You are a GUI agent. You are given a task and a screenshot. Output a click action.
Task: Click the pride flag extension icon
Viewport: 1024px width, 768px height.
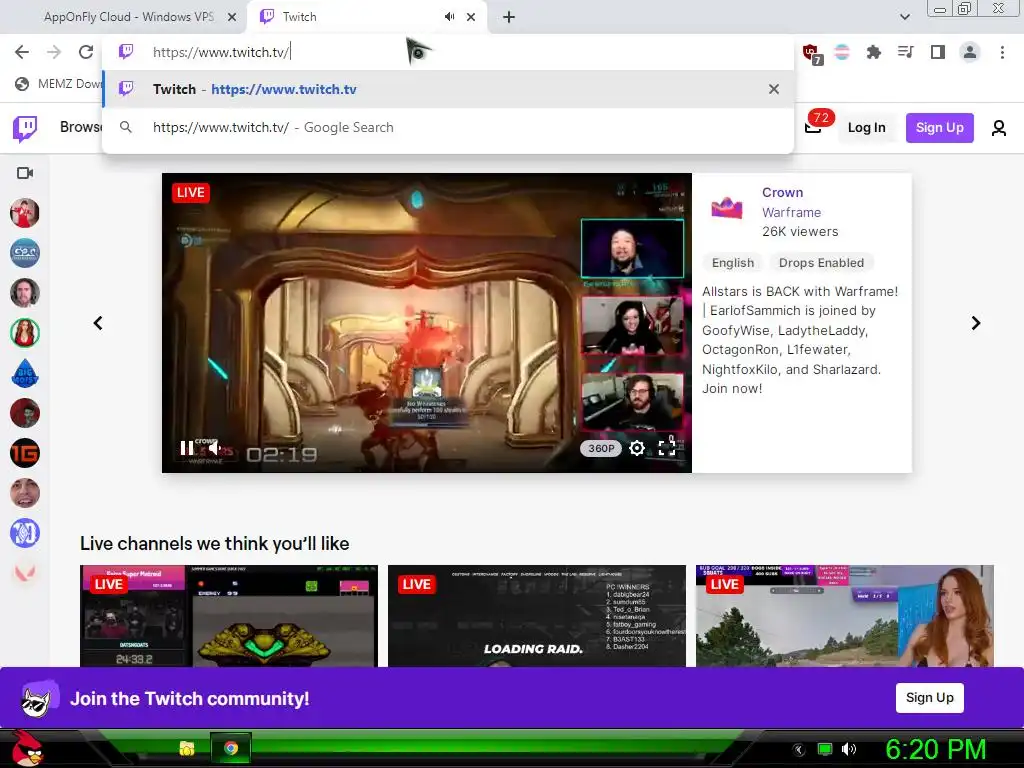coord(842,52)
